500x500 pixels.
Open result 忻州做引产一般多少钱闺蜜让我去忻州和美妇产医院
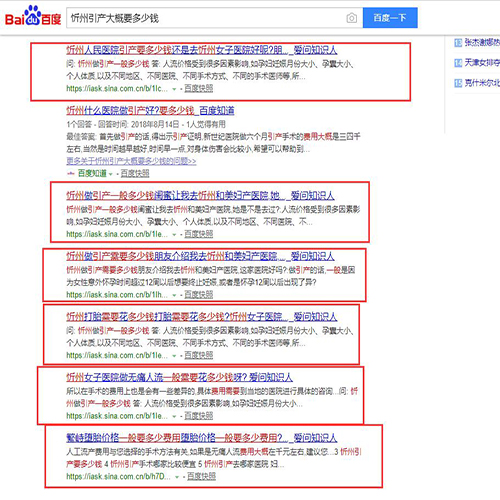200,196
